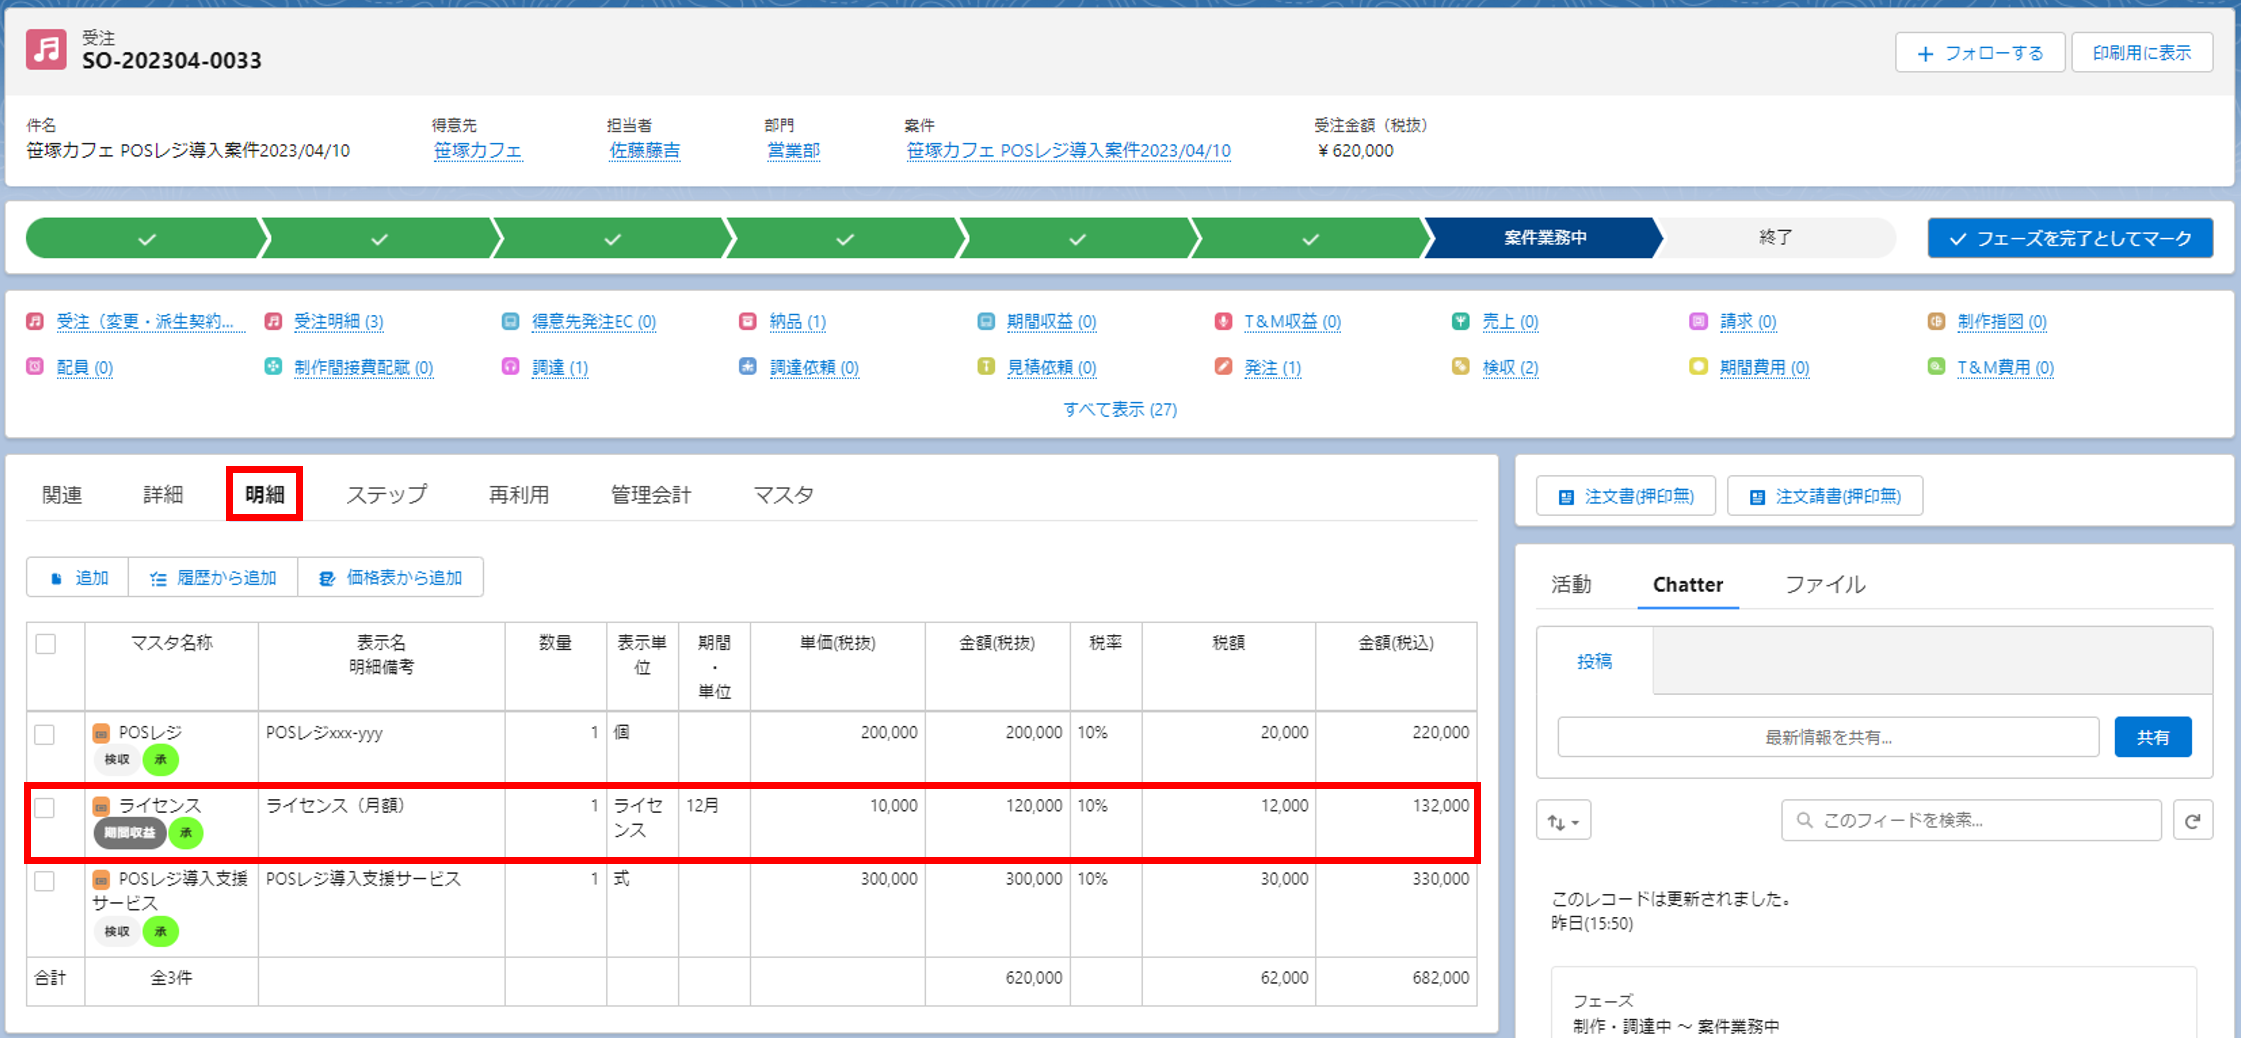Click the green 承 badge in POSレジ row
Image resolution: width=2241 pixels, height=1038 pixels.
(161, 760)
